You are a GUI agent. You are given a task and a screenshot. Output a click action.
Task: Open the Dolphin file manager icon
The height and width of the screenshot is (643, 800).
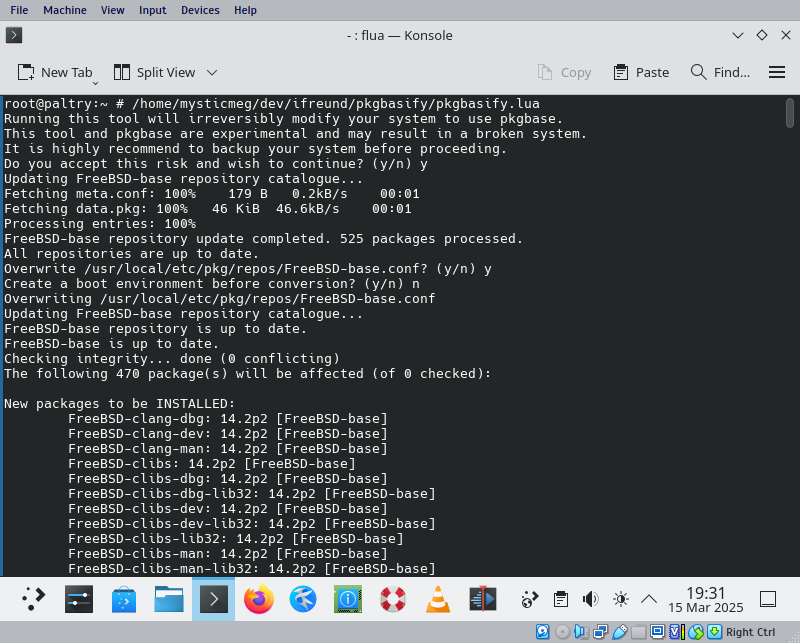click(169, 599)
